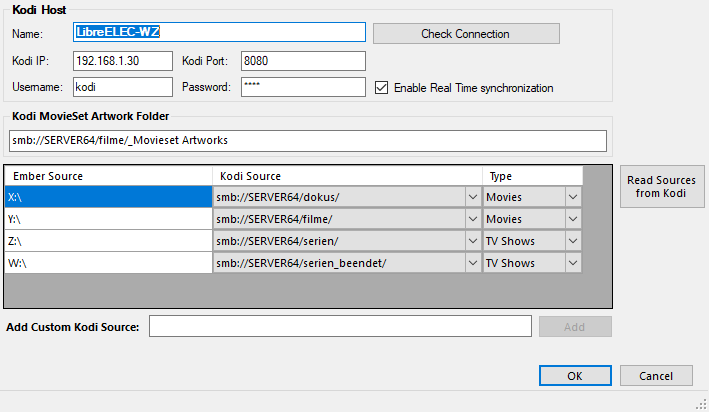Click the Ember Source column header
Viewport: 709px width, 412px height.
109,176
